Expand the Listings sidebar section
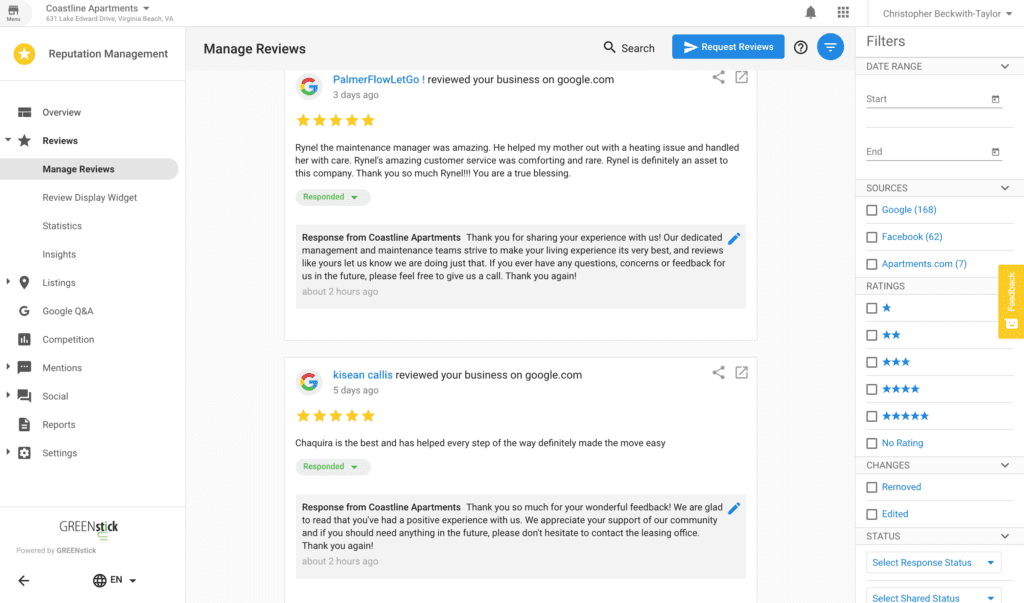The image size is (1024, 603). pyautogui.click(x=9, y=283)
